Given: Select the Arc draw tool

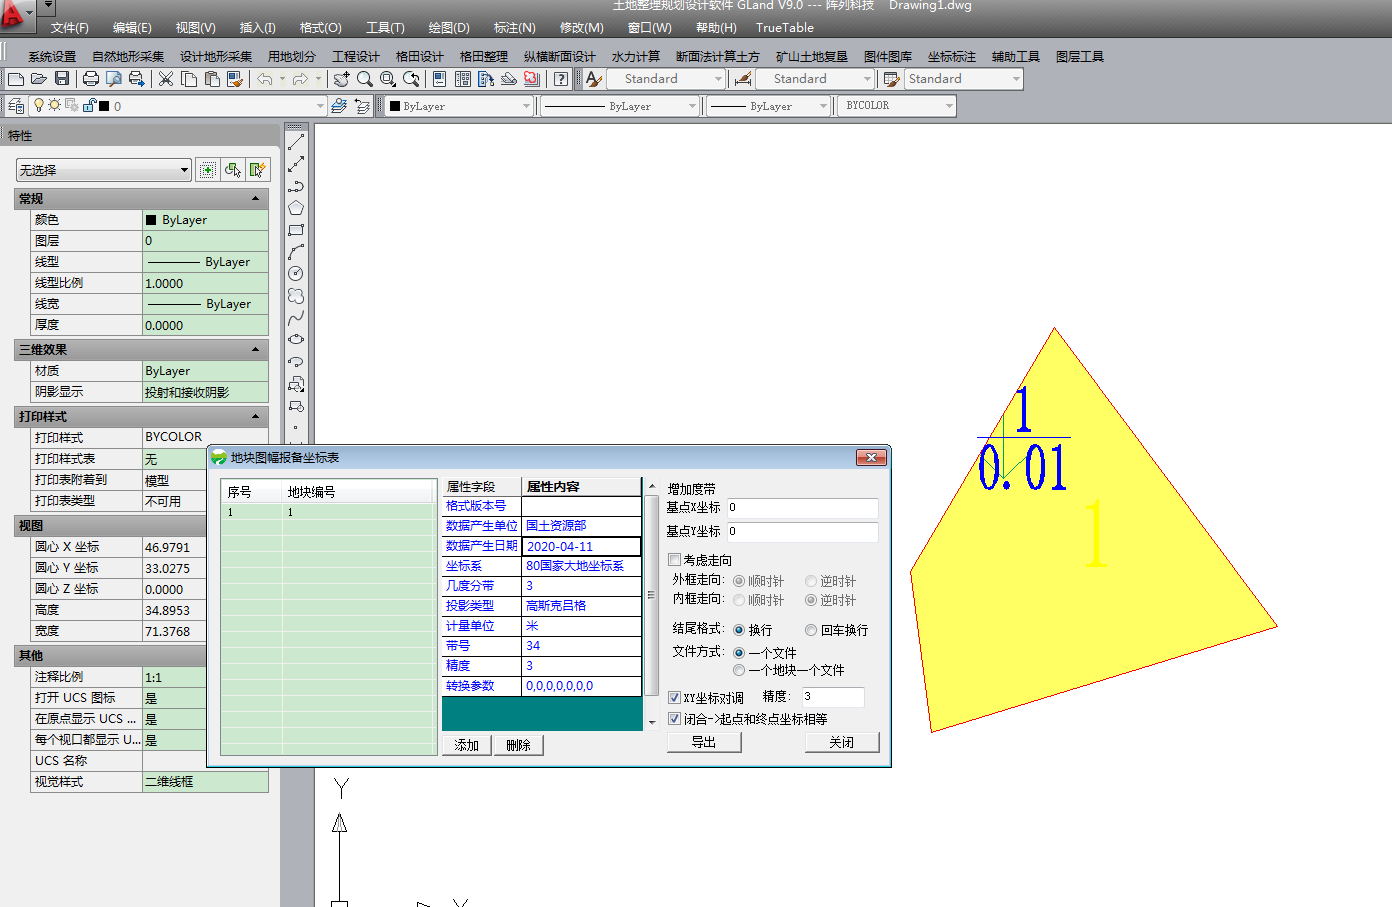Looking at the screenshot, I should point(296,252).
